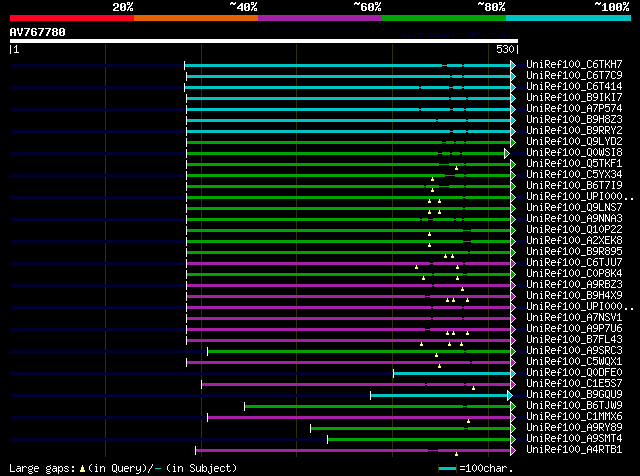
Task: Select the UniRef100_A9NNA3 label
Action: click(574, 219)
